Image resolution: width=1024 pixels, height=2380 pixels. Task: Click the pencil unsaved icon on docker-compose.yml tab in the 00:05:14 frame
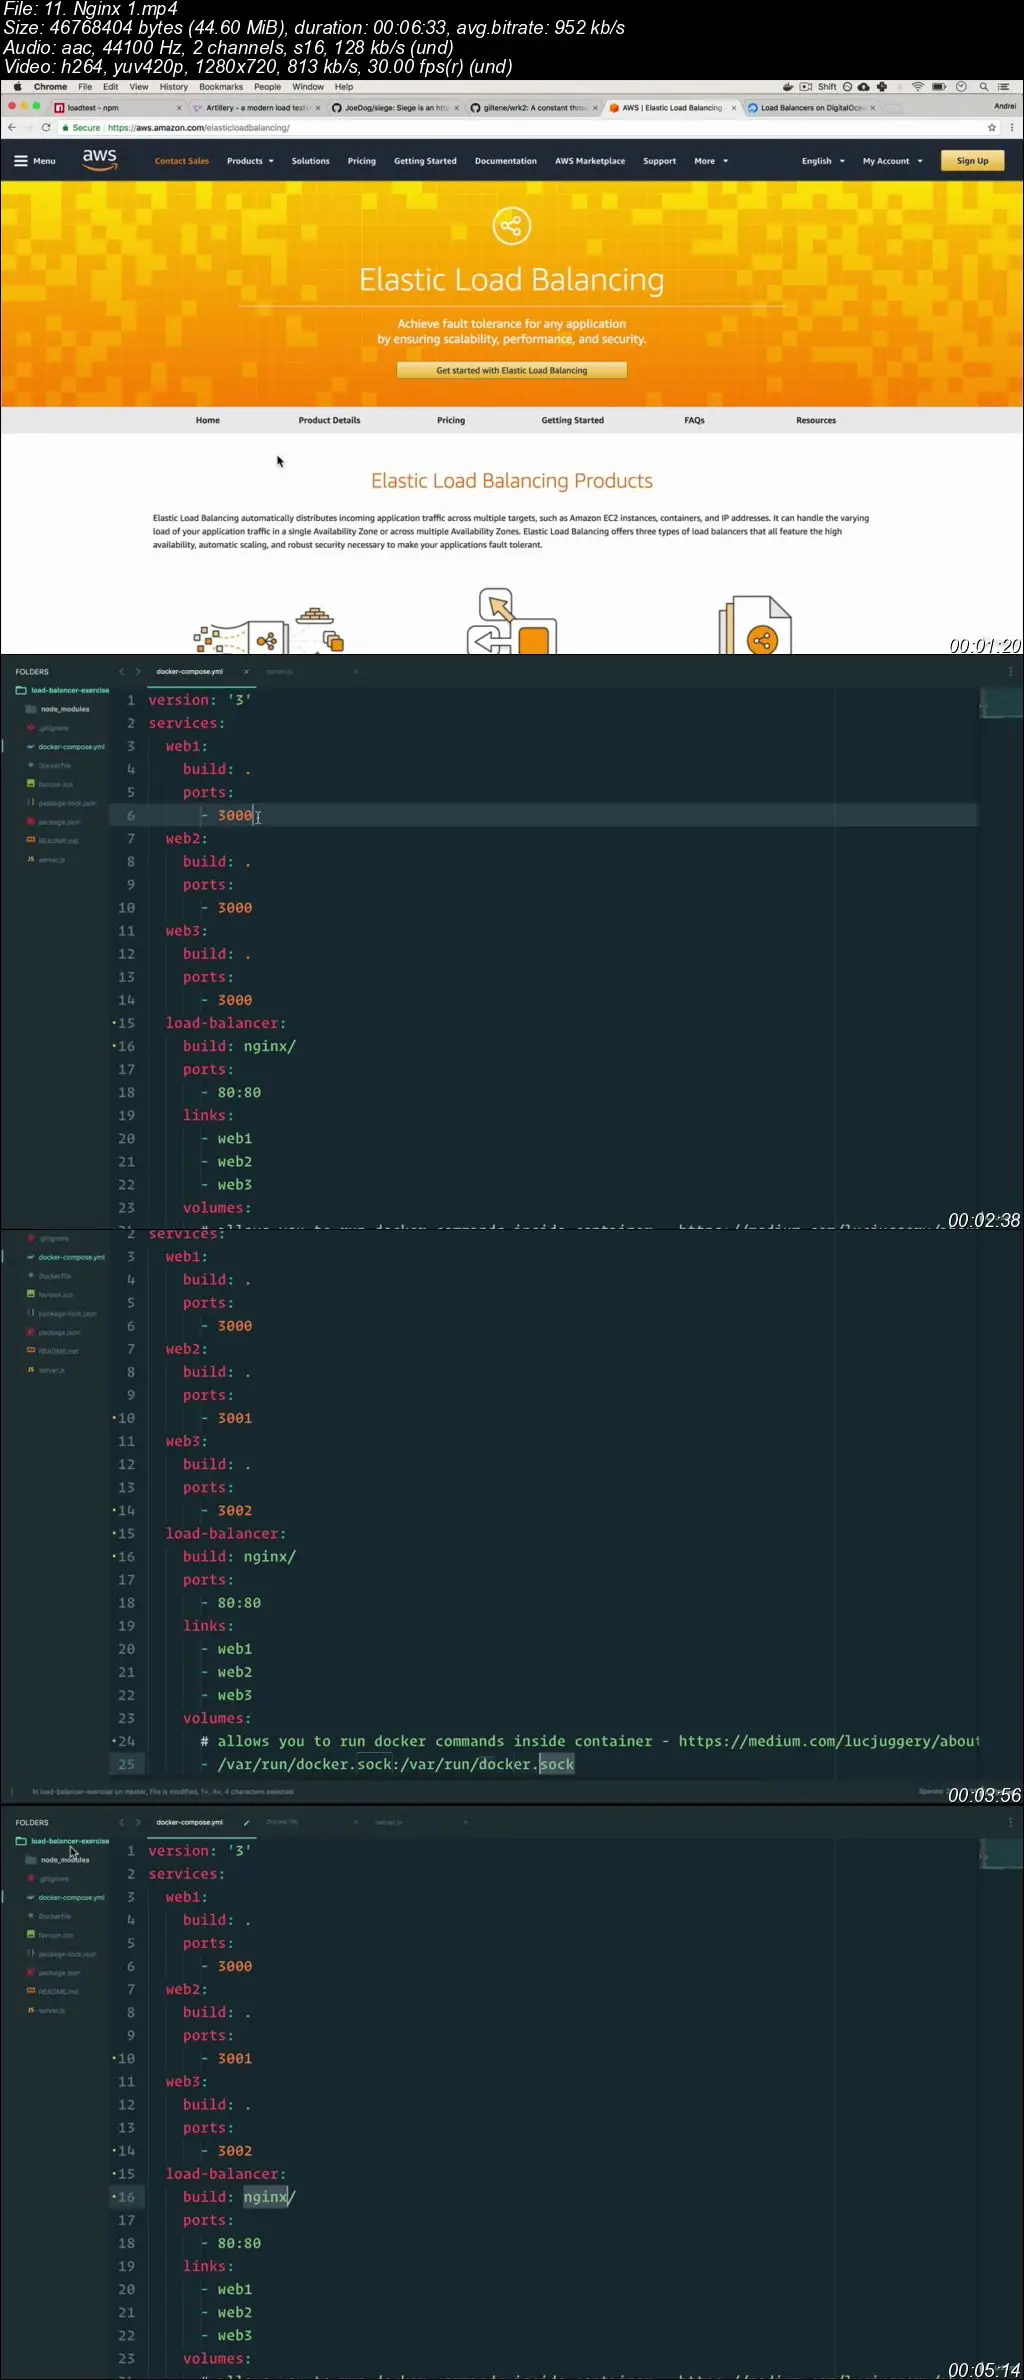click(x=246, y=1822)
